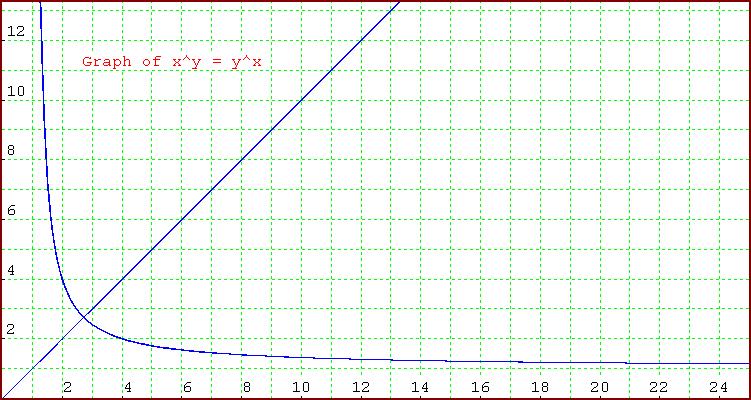
Task: Select the x-axis label 22
Action: pos(657,387)
